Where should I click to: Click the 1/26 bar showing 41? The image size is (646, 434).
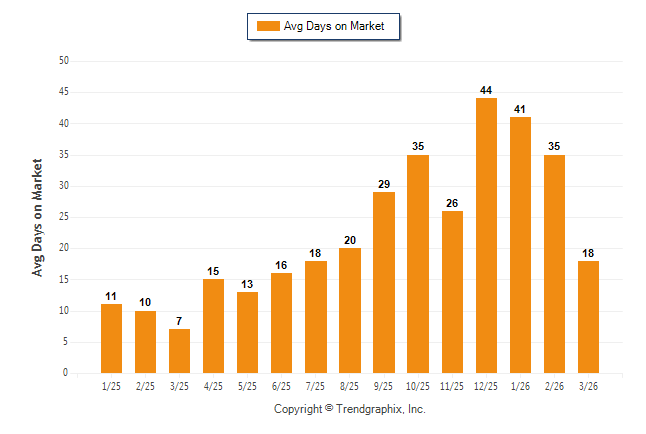[x=520, y=244]
